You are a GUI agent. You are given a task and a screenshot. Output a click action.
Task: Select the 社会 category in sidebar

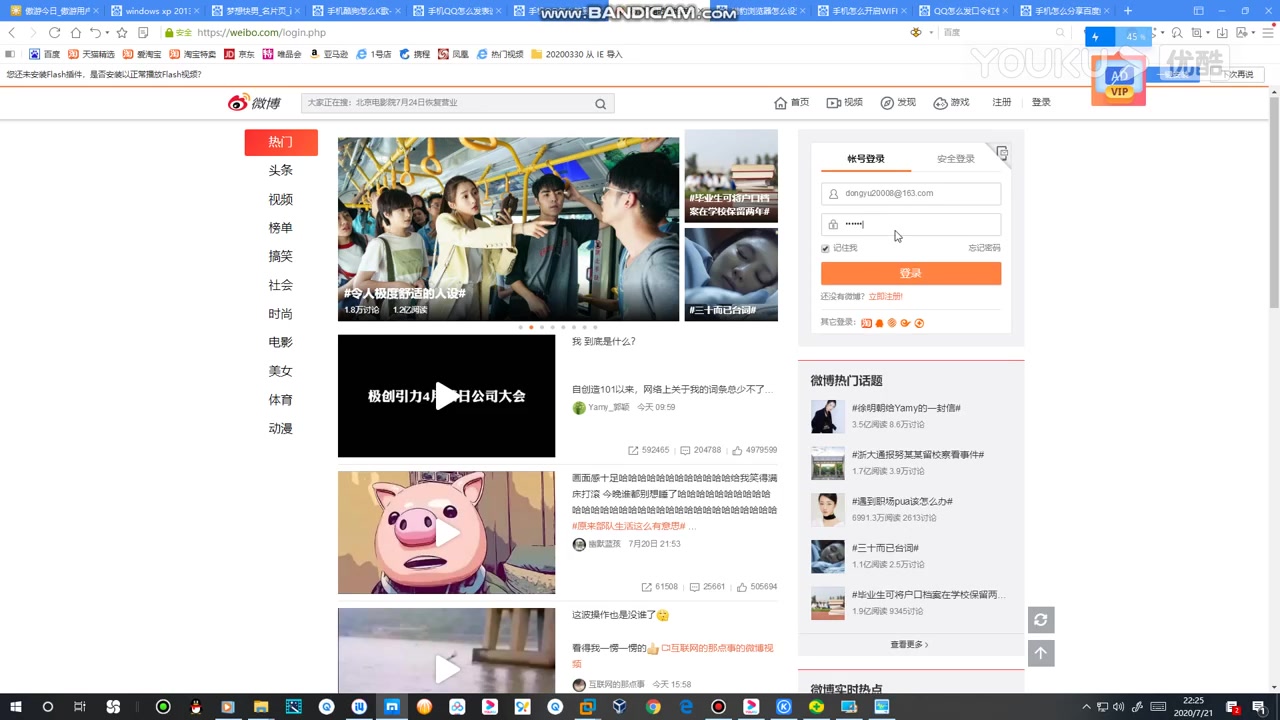[x=281, y=285]
